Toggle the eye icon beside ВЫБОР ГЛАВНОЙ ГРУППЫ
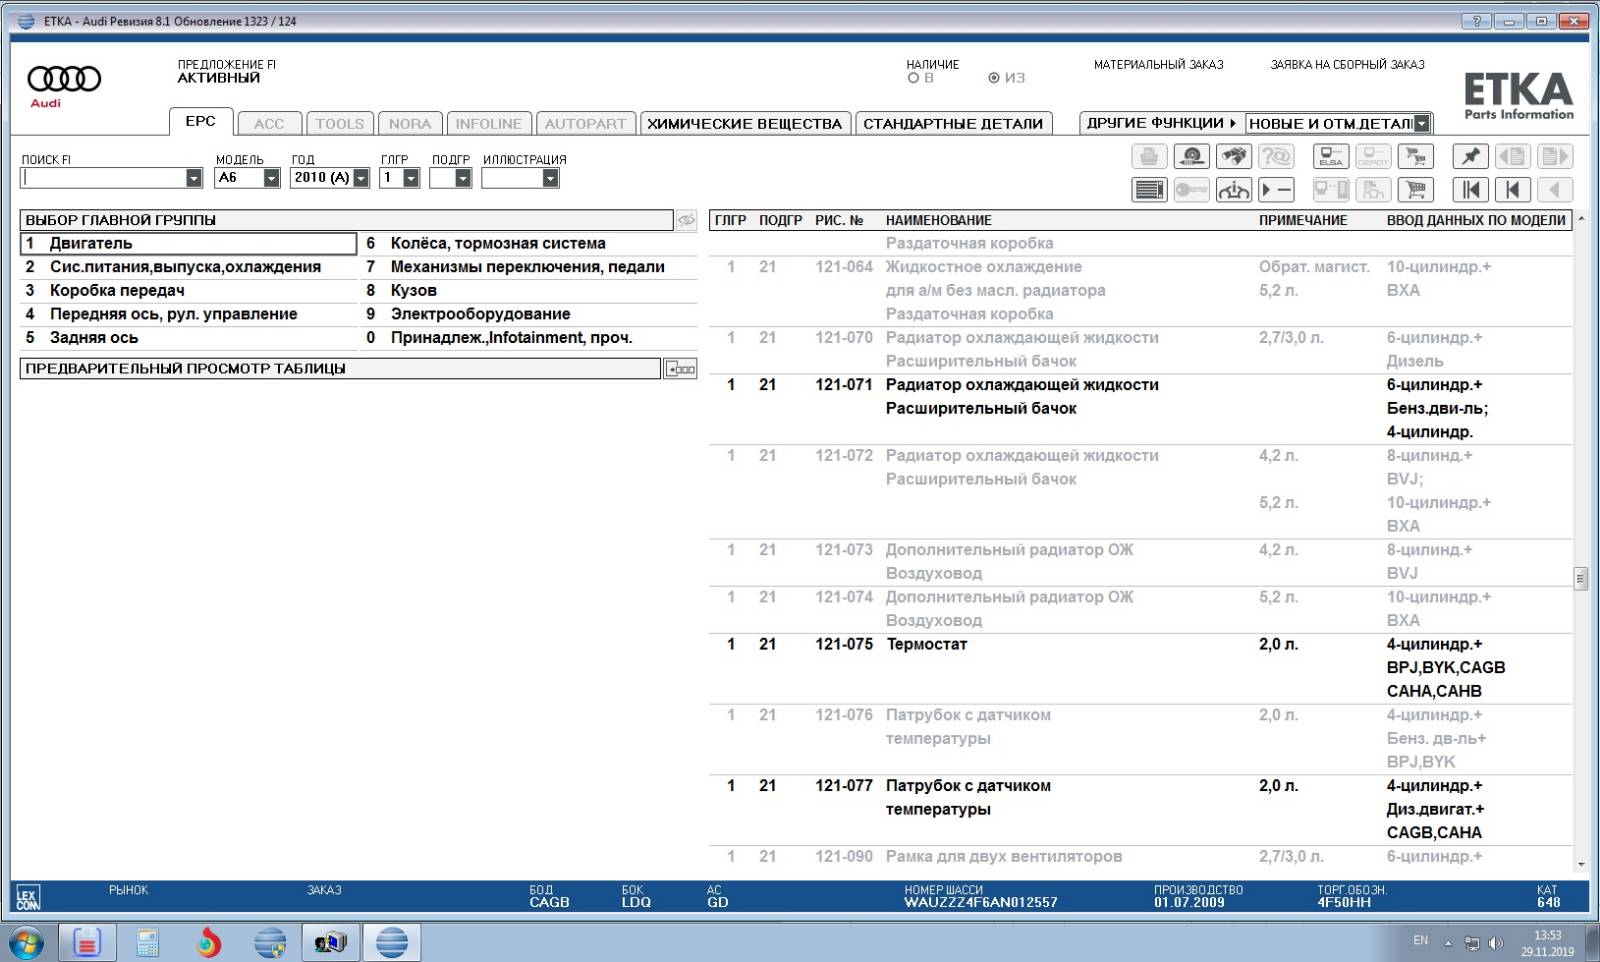 pos(686,220)
